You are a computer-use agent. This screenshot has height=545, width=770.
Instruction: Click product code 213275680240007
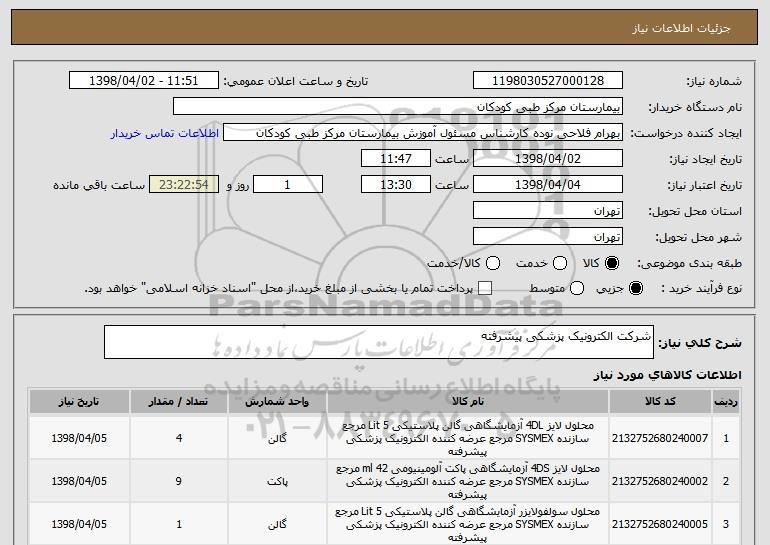coord(660,438)
